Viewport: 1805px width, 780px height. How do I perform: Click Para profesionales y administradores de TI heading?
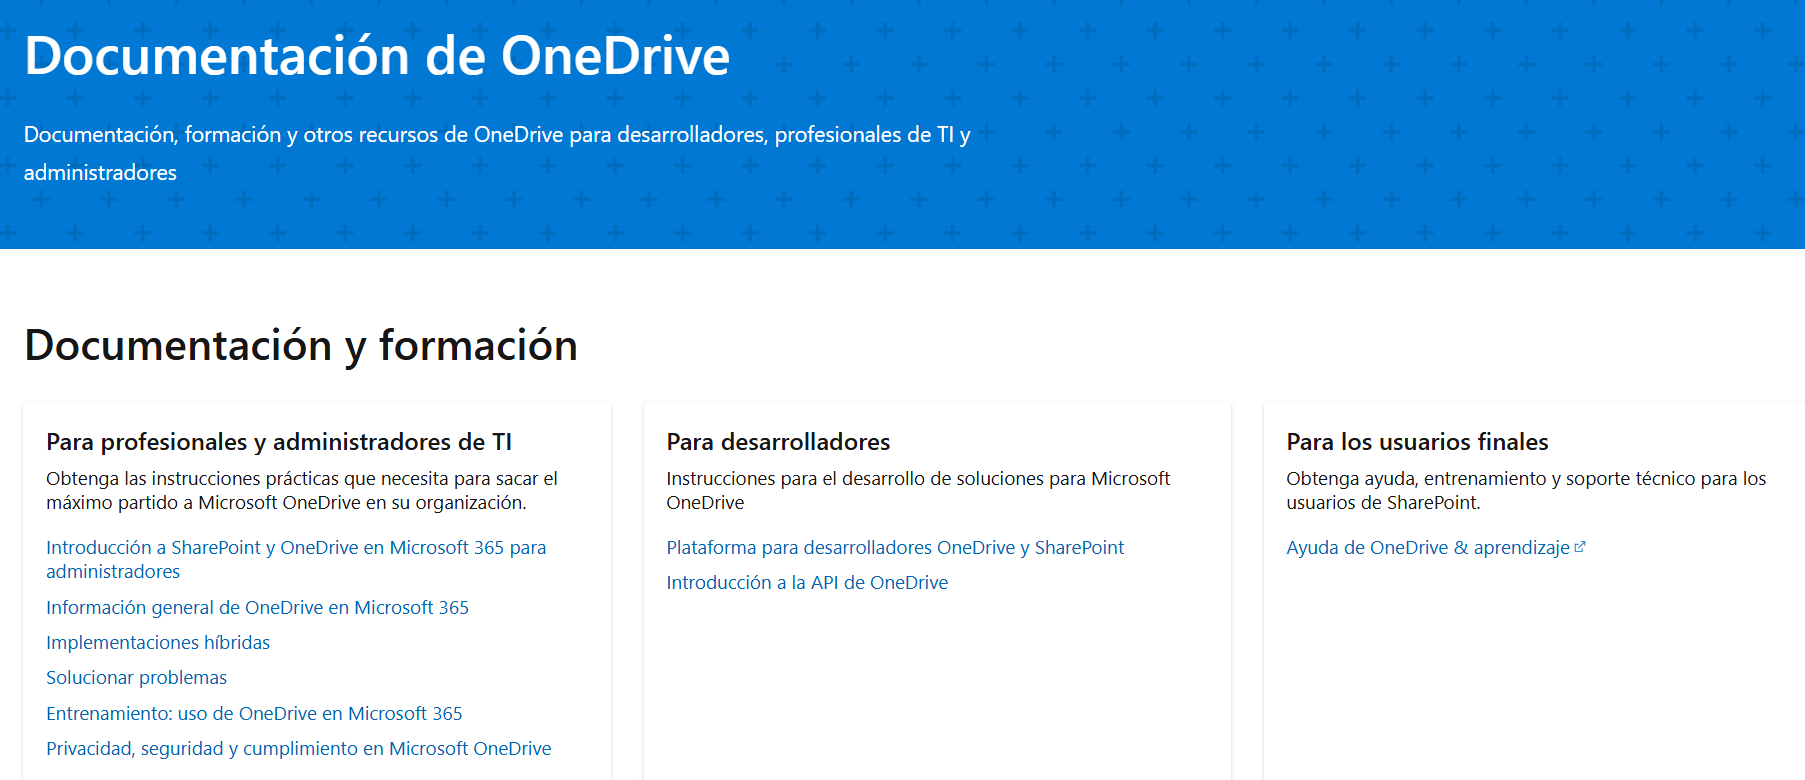tap(279, 442)
